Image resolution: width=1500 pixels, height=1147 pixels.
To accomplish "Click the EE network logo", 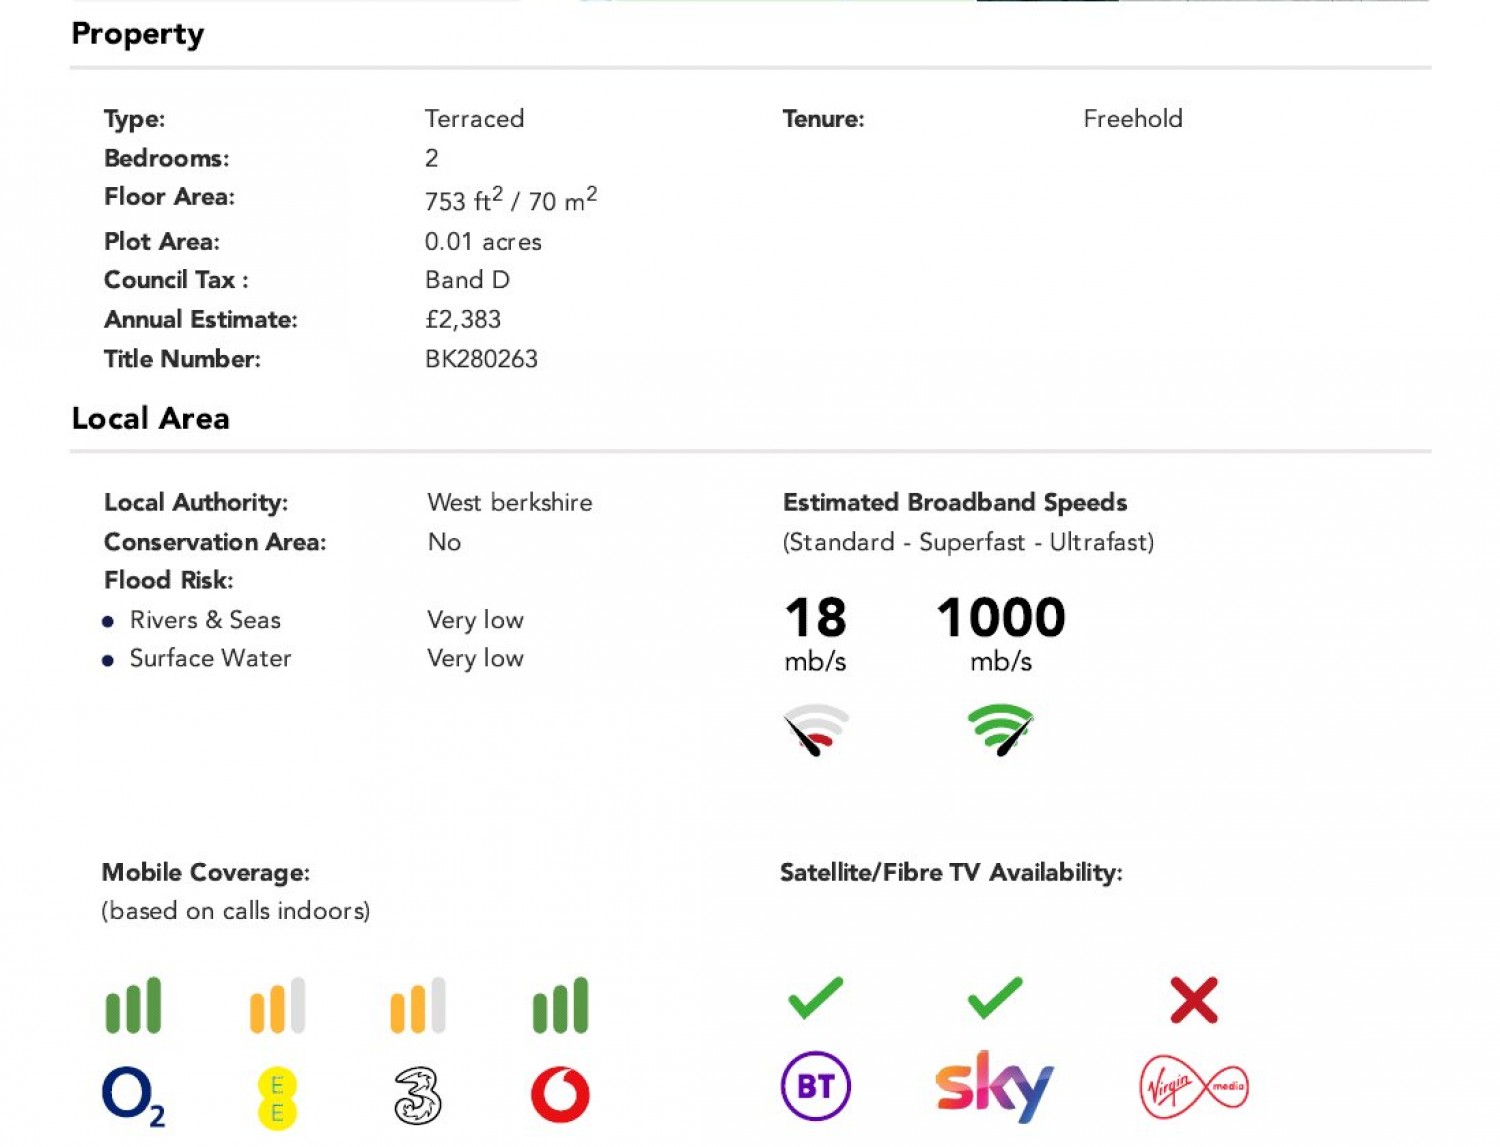I will pos(277,1098).
